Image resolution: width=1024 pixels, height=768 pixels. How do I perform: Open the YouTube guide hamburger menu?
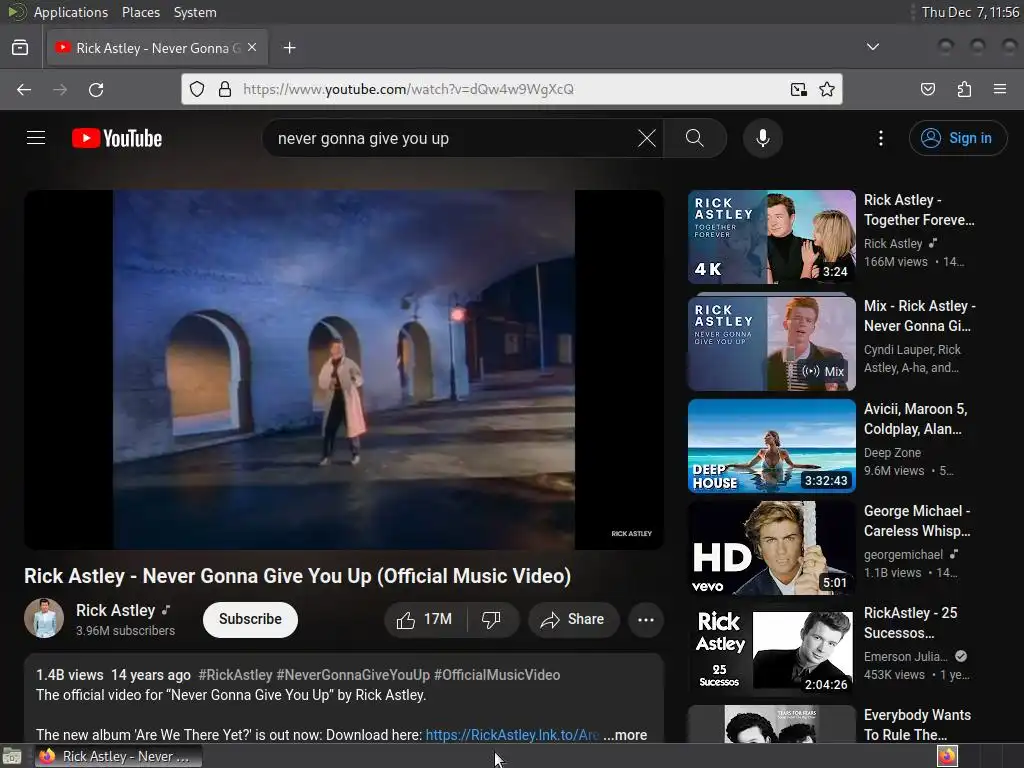pos(36,138)
